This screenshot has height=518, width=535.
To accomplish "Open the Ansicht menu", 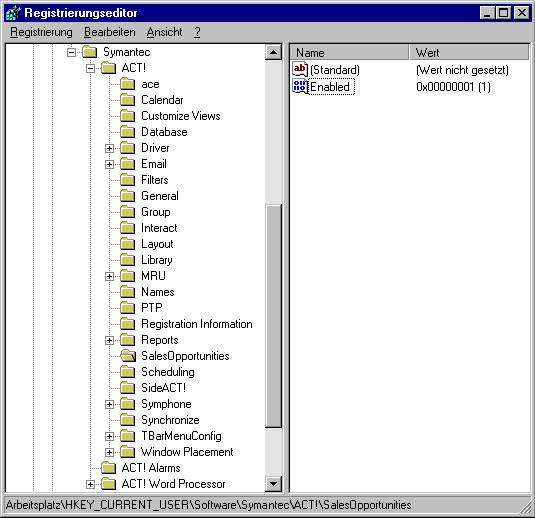I will coord(164,32).
